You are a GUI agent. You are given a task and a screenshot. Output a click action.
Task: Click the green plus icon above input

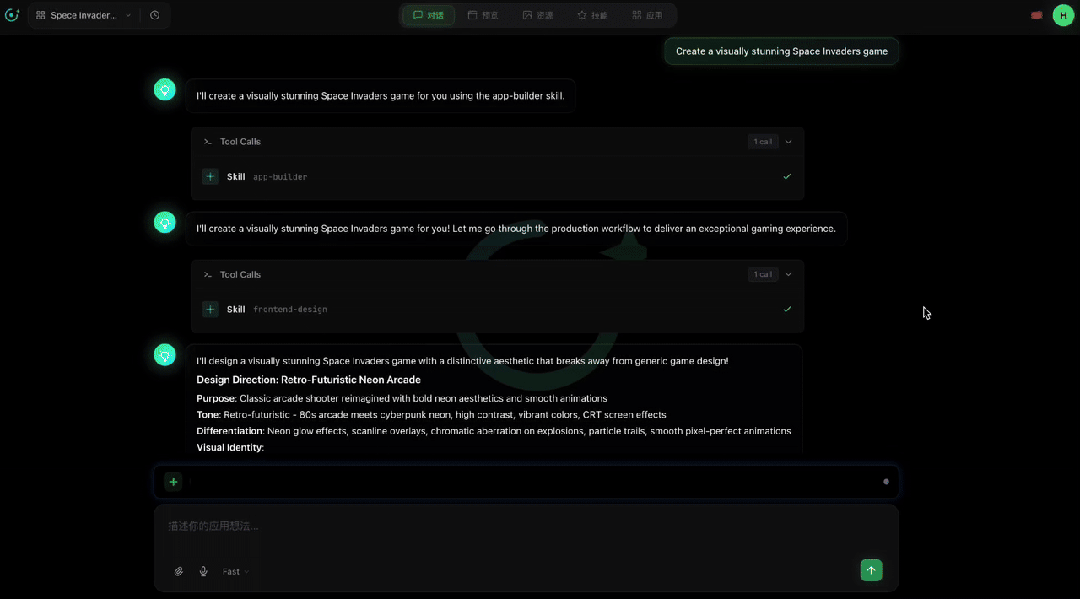coord(173,482)
